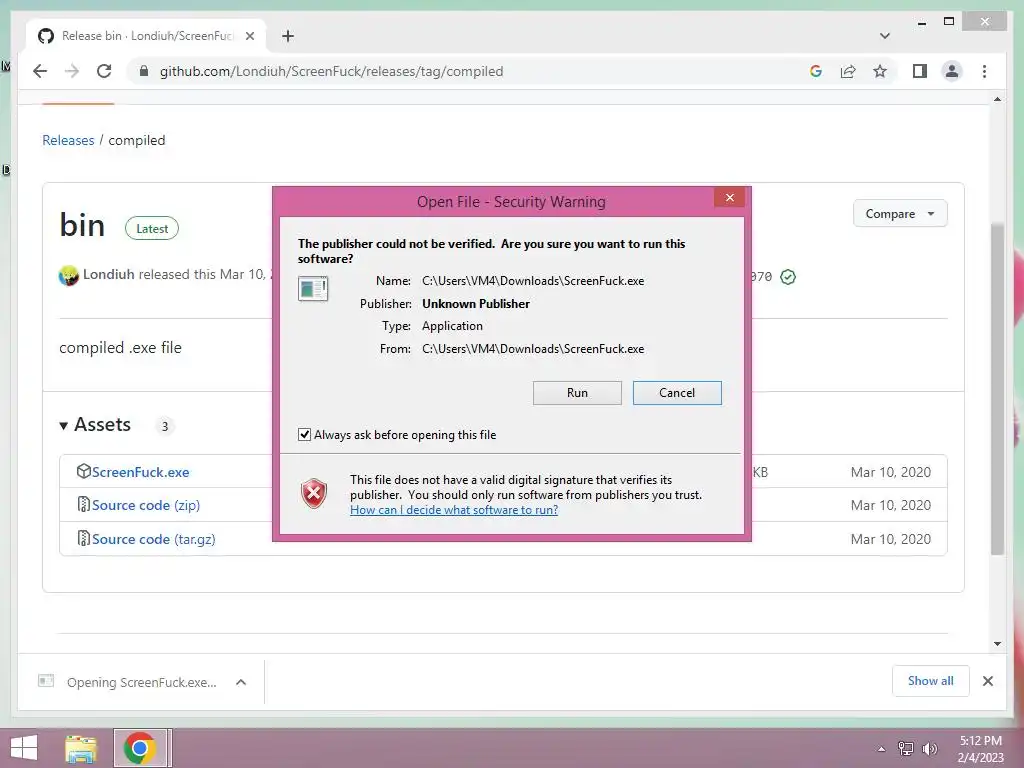Click the Run button in Security Warning dialog
The height and width of the screenshot is (768, 1024).
[577, 393]
